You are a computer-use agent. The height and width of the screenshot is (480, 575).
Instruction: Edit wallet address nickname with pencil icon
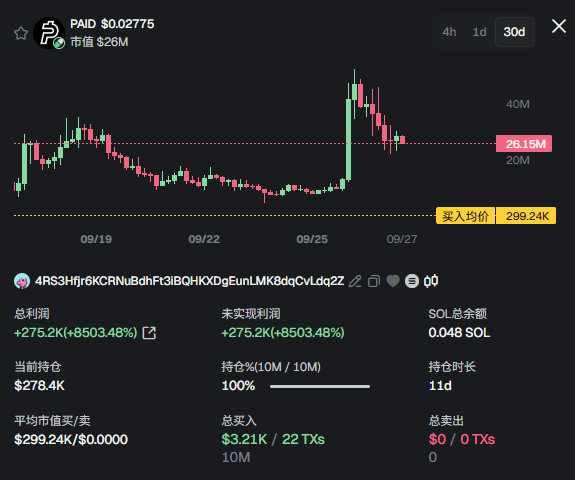click(x=355, y=281)
